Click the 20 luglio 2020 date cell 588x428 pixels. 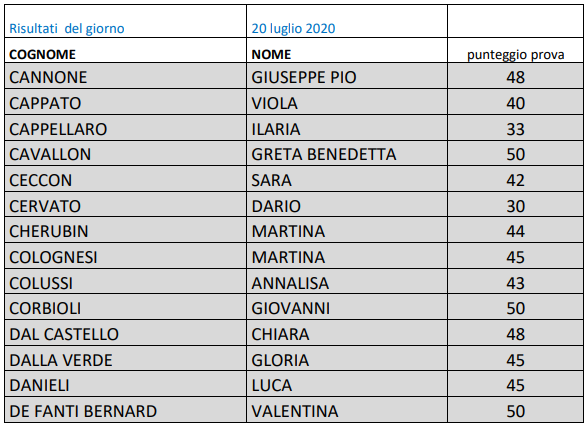point(347,21)
